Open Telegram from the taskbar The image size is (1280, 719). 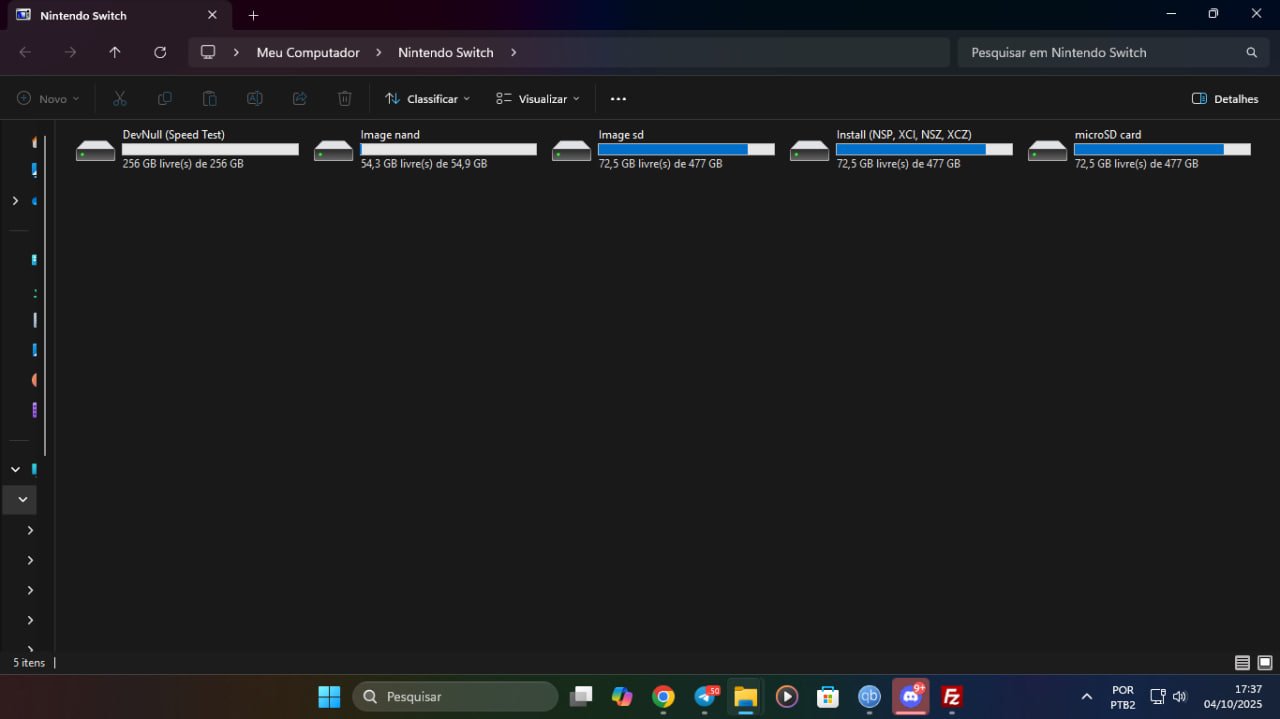(706, 696)
